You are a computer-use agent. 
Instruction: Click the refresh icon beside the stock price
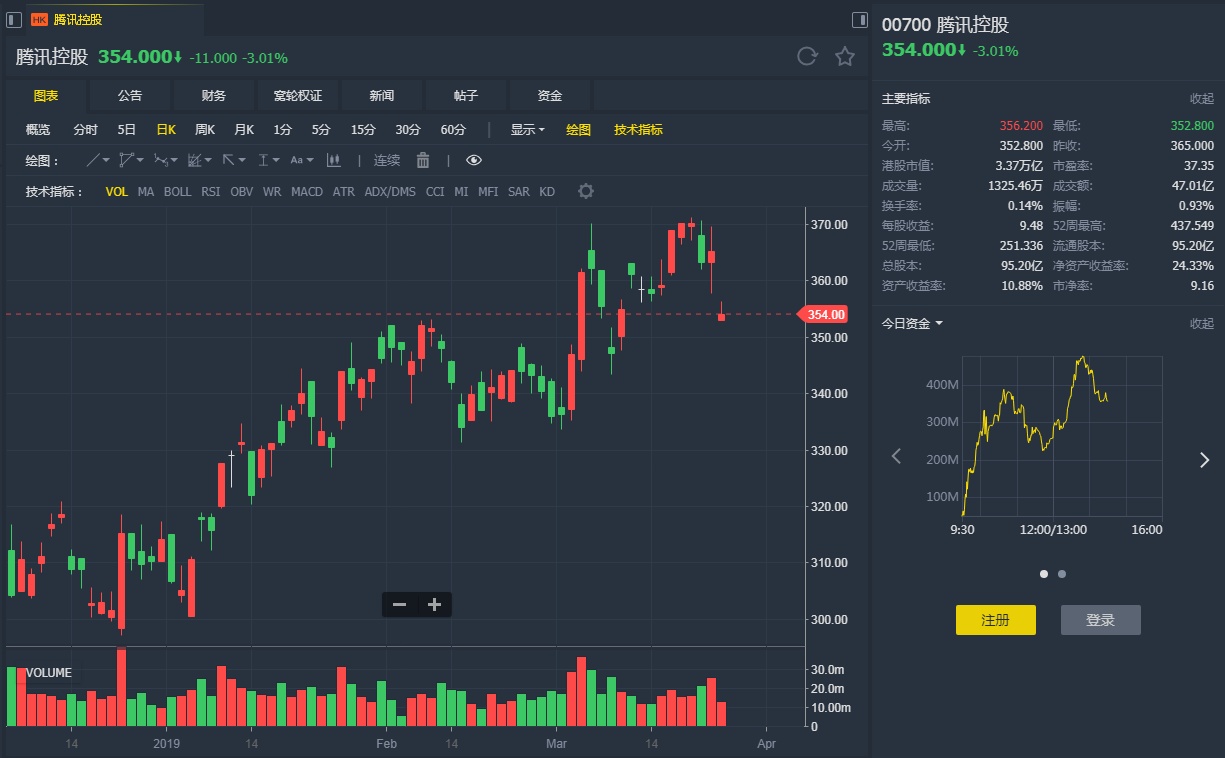click(807, 57)
